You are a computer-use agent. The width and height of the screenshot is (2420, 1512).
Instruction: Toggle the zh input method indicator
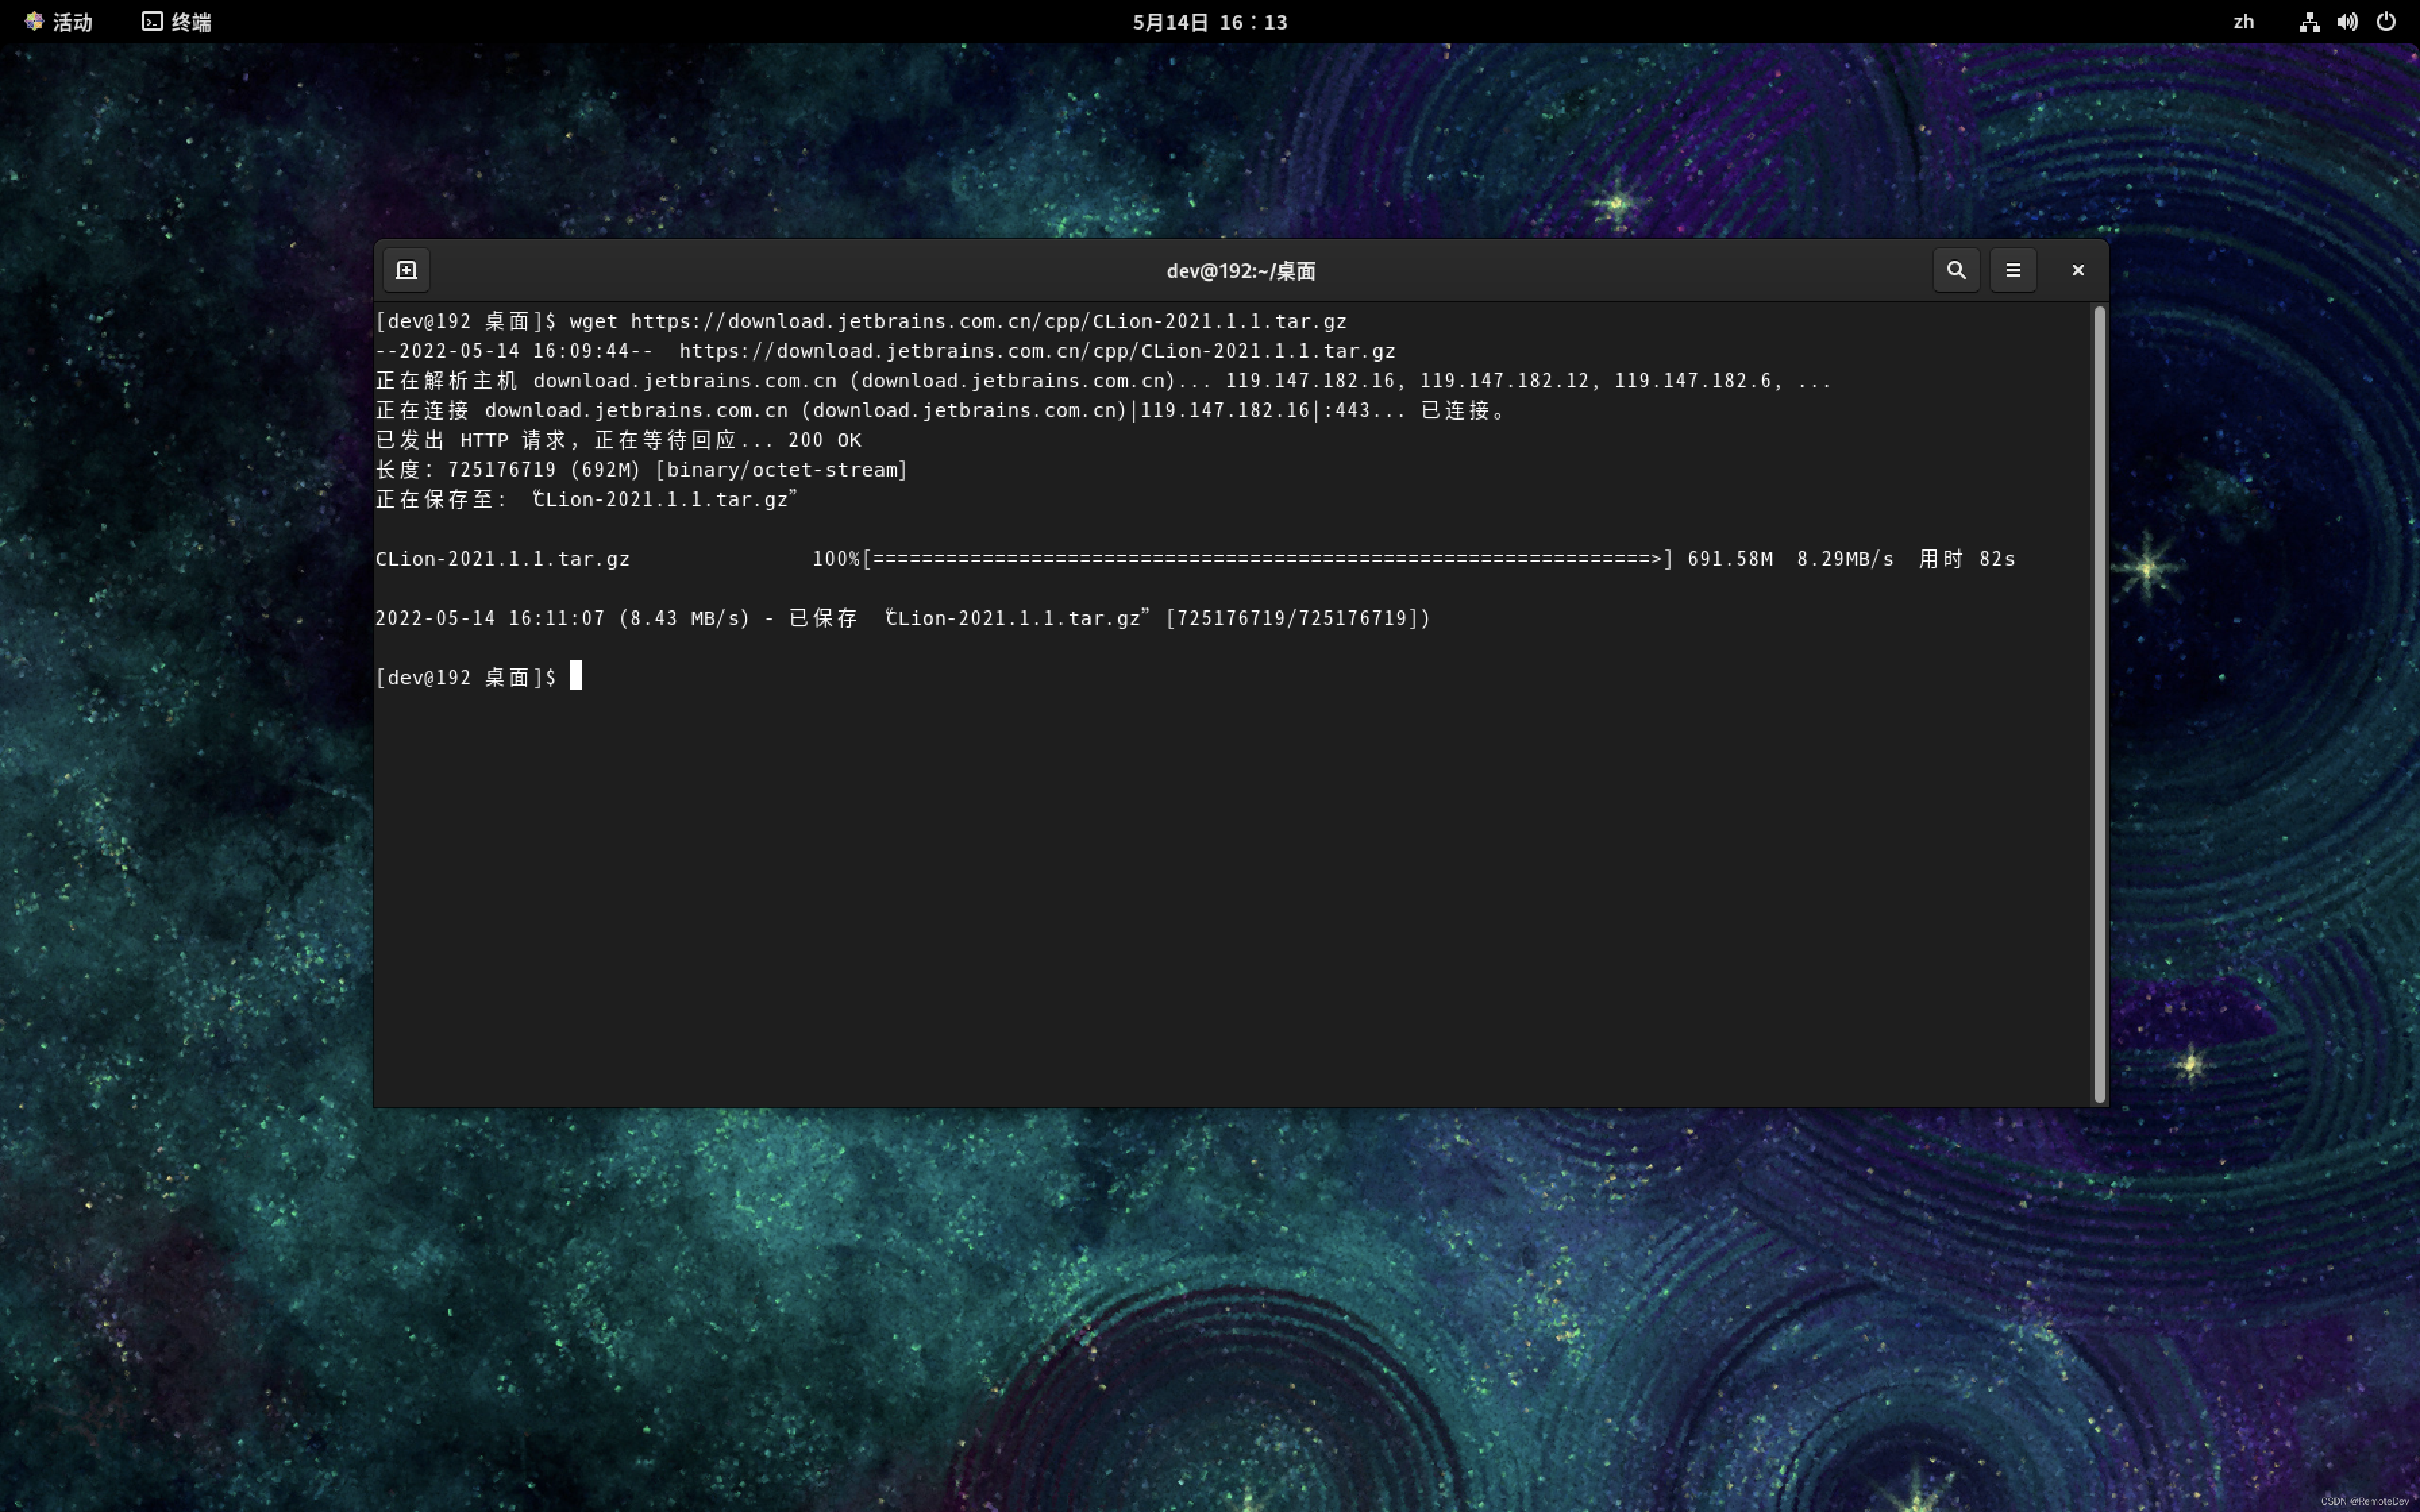[x=2243, y=22]
